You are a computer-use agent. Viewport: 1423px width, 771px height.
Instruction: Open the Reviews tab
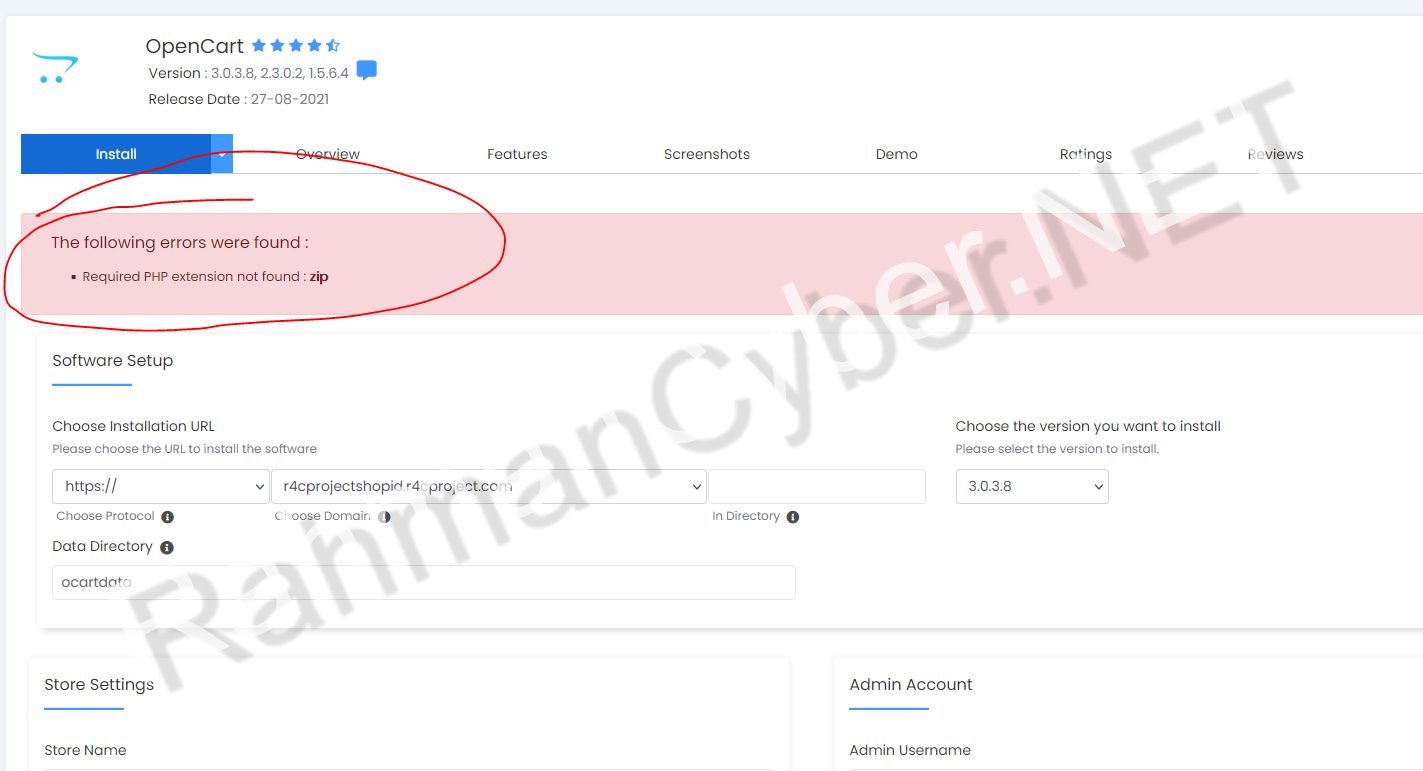(1275, 154)
